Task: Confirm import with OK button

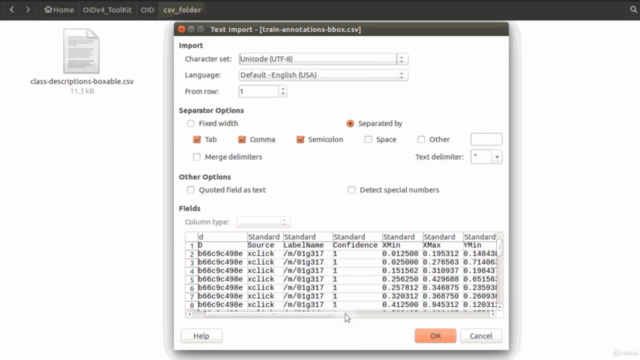Action: pos(436,336)
